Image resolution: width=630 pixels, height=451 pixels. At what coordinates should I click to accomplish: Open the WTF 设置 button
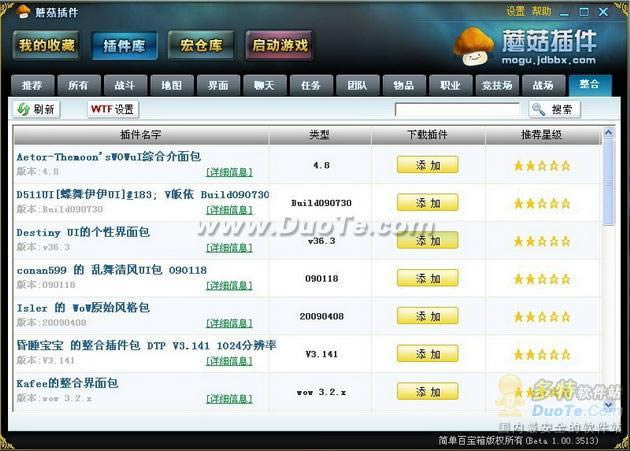click(x=112, y=109)
